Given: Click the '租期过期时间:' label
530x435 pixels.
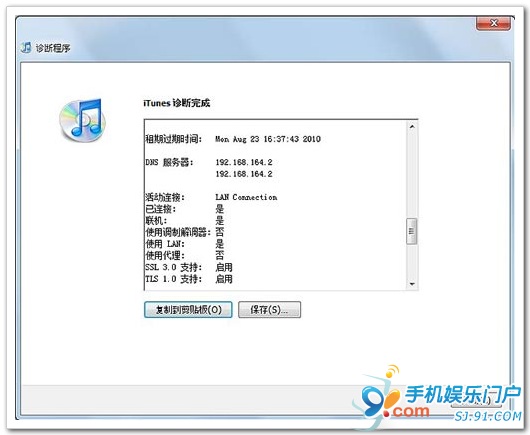Looking at the screenshot, I should point(173,139).
